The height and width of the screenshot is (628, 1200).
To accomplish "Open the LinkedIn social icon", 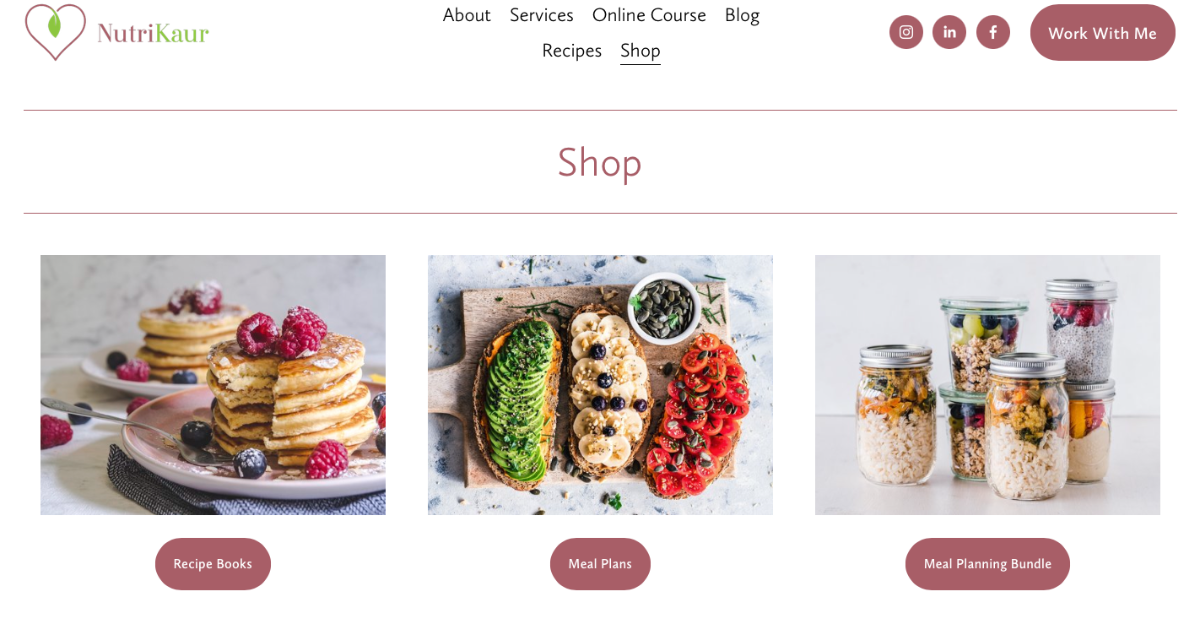I will click(x=949, y=32).
